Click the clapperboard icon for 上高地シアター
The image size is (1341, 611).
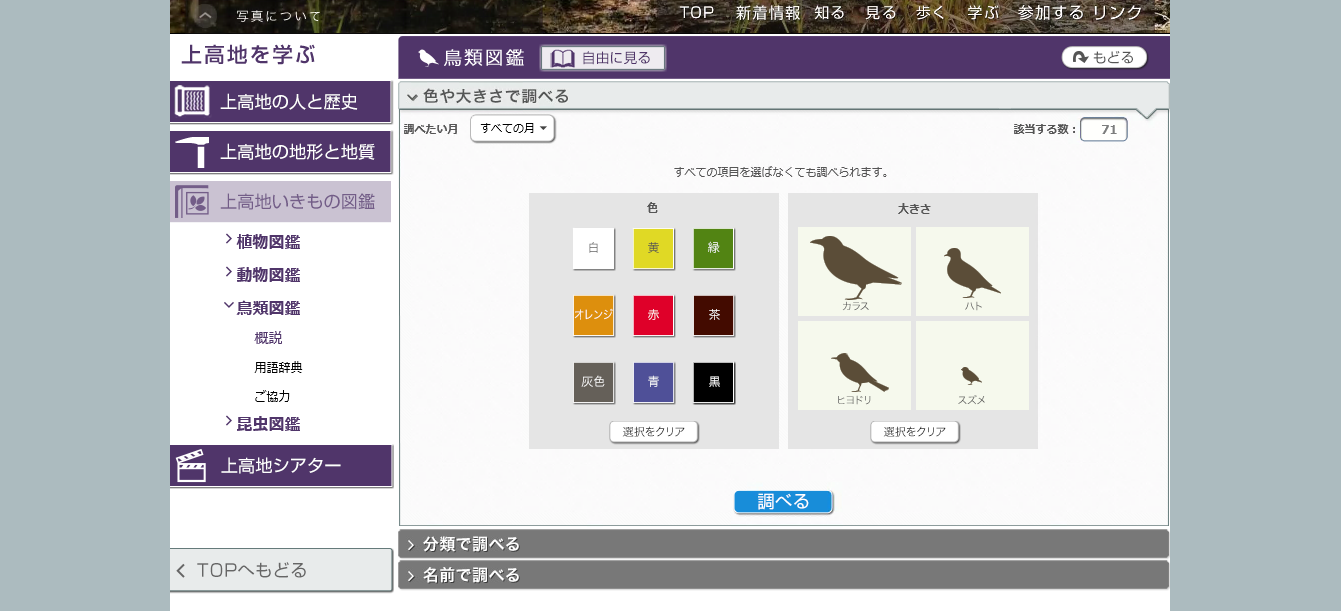(x=191, y=466)
